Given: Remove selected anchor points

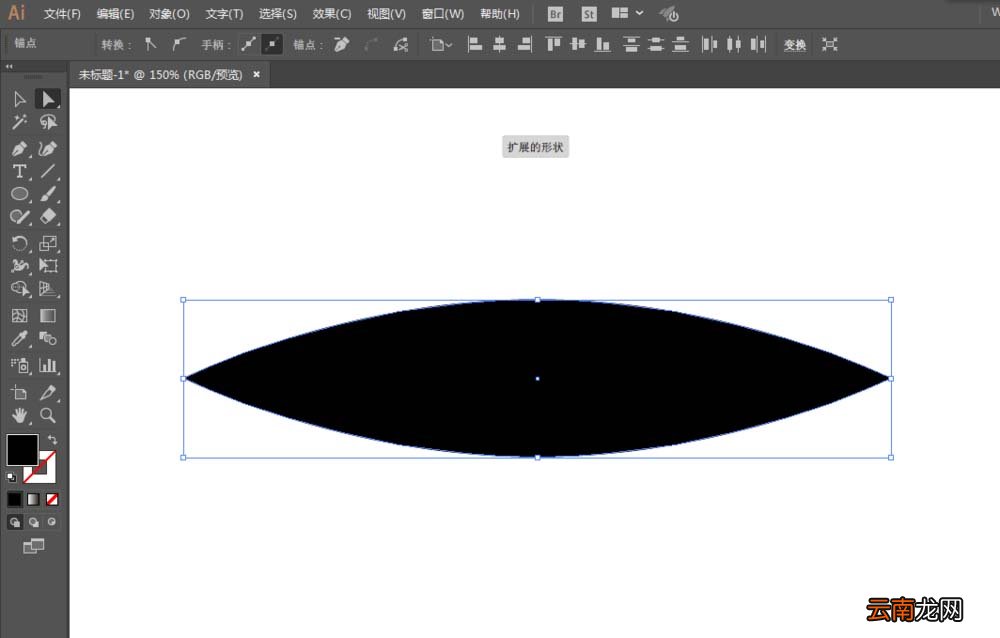Looking at the screenshot, I should click(x=341, y=44).
